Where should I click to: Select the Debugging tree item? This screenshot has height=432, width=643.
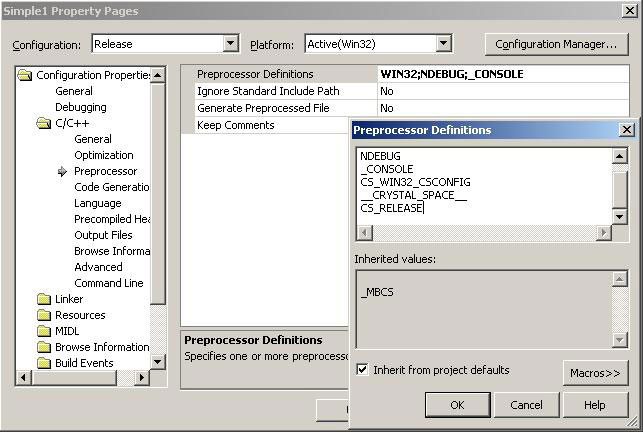pos(80,107)
